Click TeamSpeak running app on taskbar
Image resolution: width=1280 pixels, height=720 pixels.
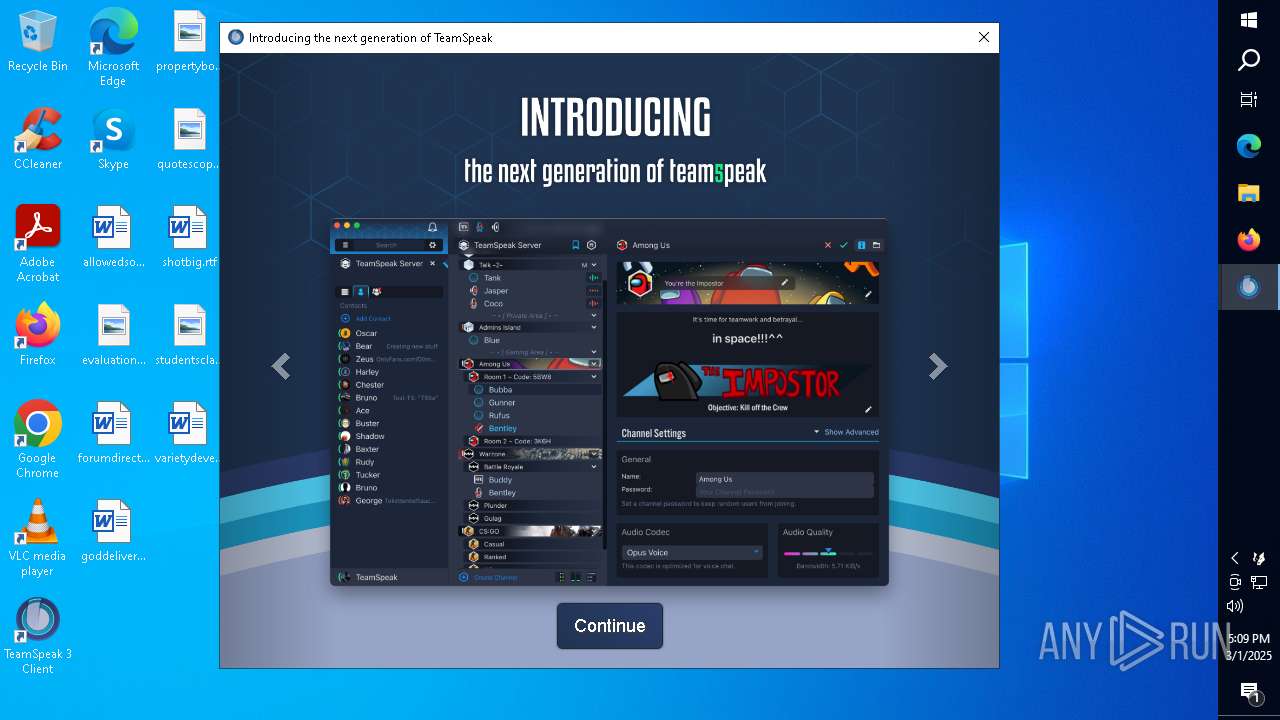point(1249,287)
